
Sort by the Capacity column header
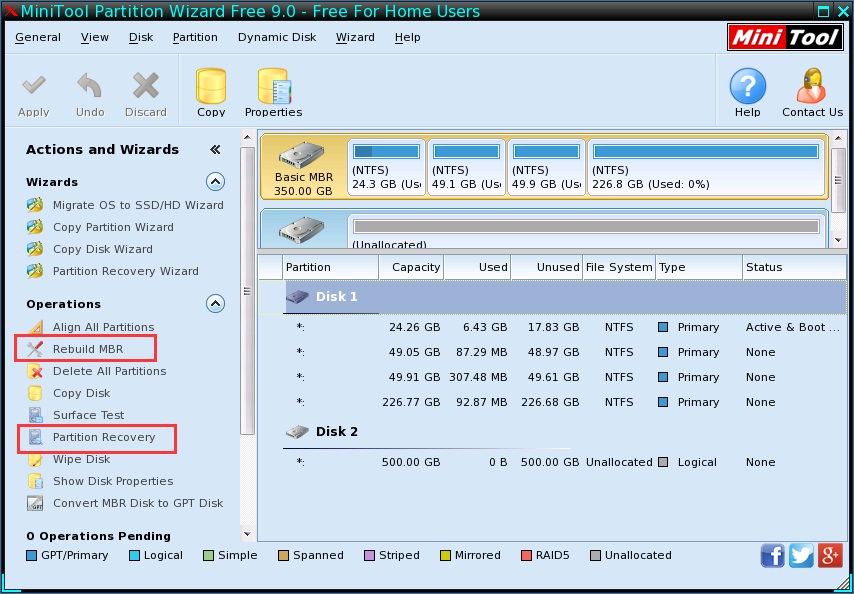click(x=411, y=267)
